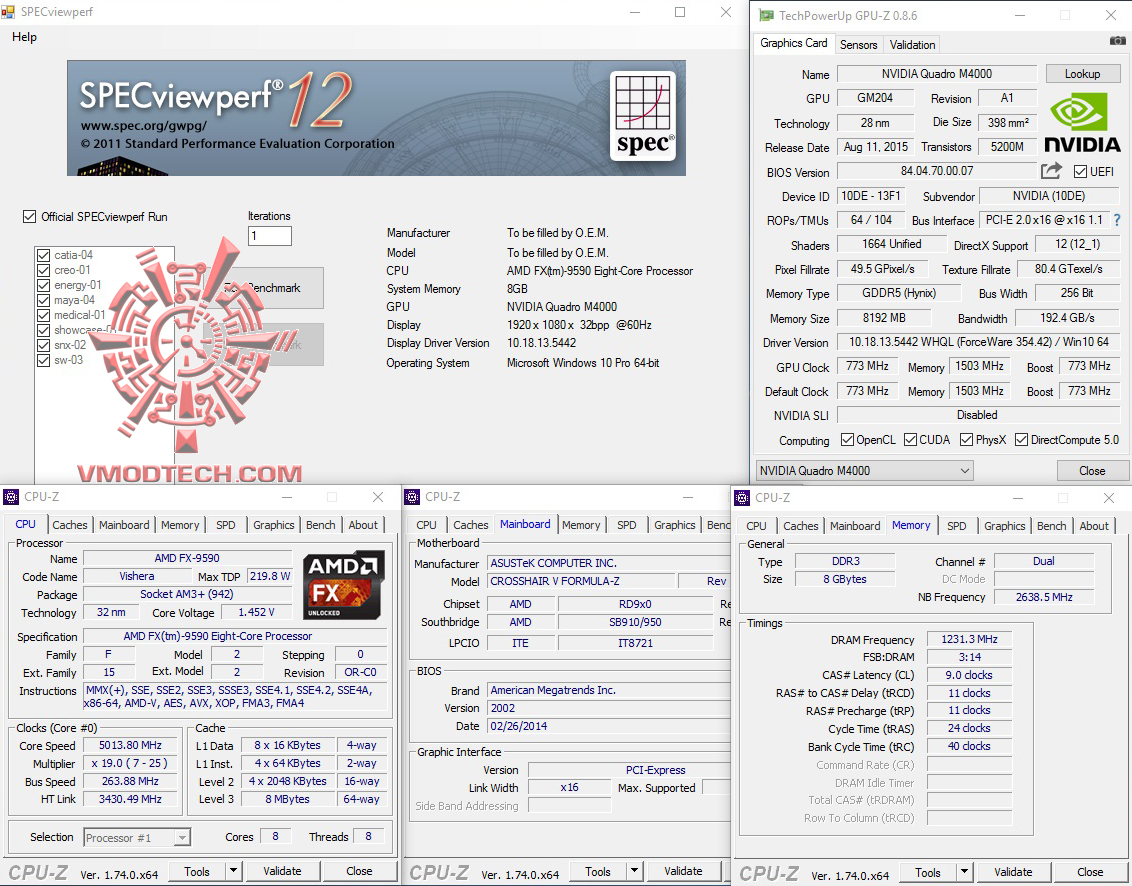Viewport: 1132px width, 886px height.
Task: Click the BIOS date value 02/26/2014
Action: (609, 726)
